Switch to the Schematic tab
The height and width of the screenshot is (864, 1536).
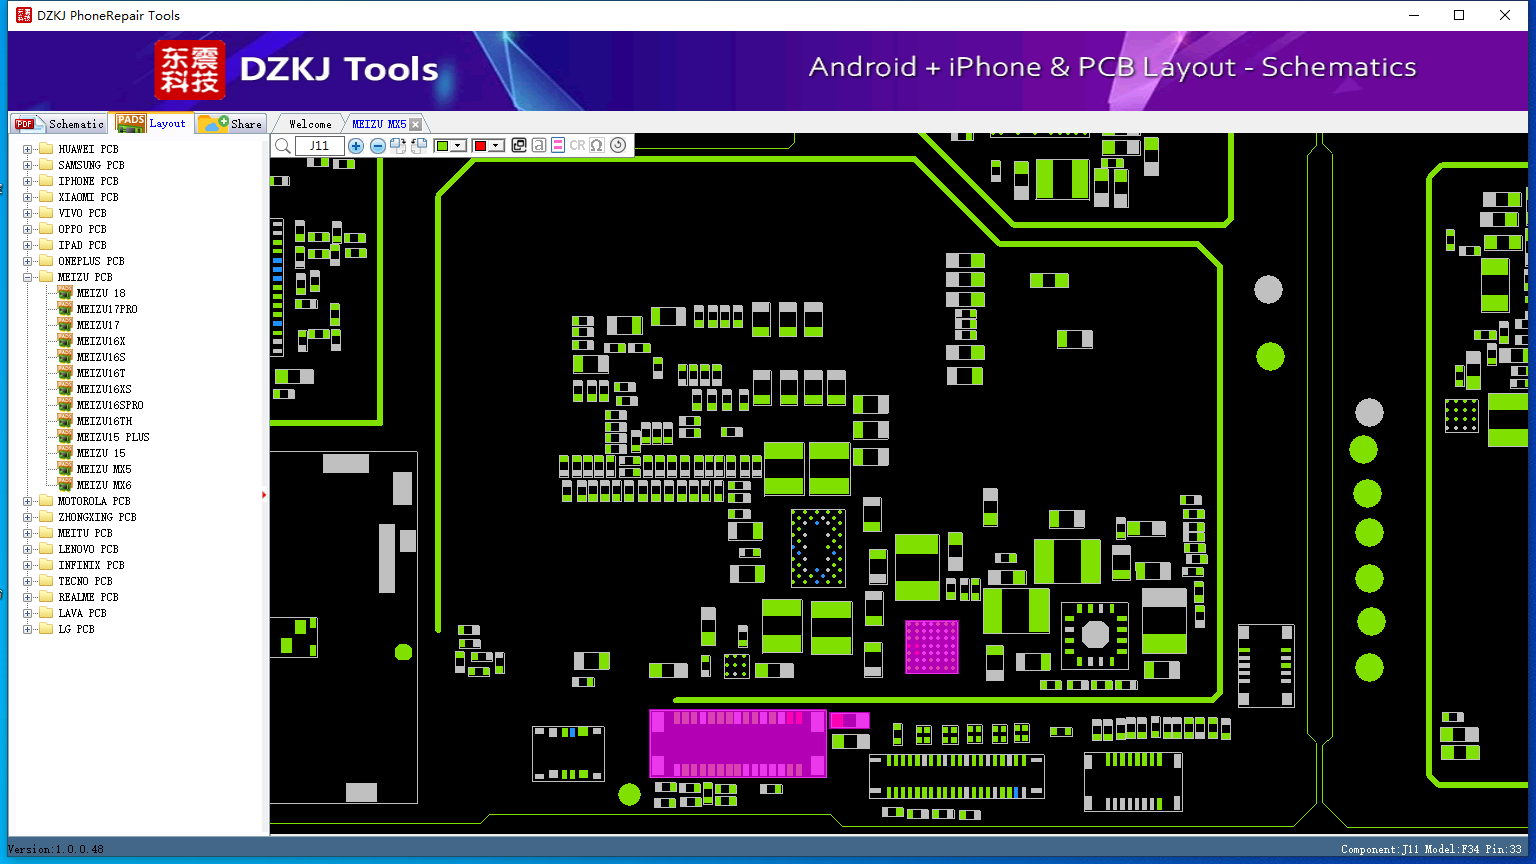coord(60,124)
